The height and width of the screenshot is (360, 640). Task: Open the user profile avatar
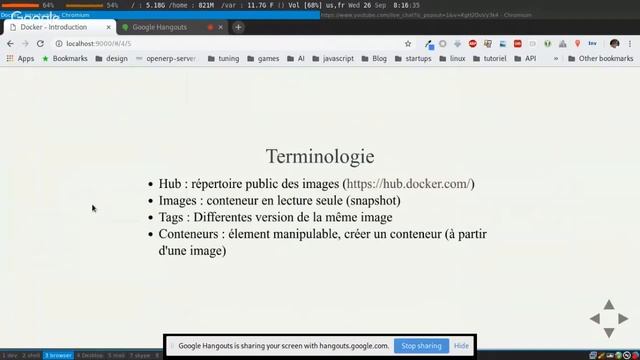click(x=614, y=44)
